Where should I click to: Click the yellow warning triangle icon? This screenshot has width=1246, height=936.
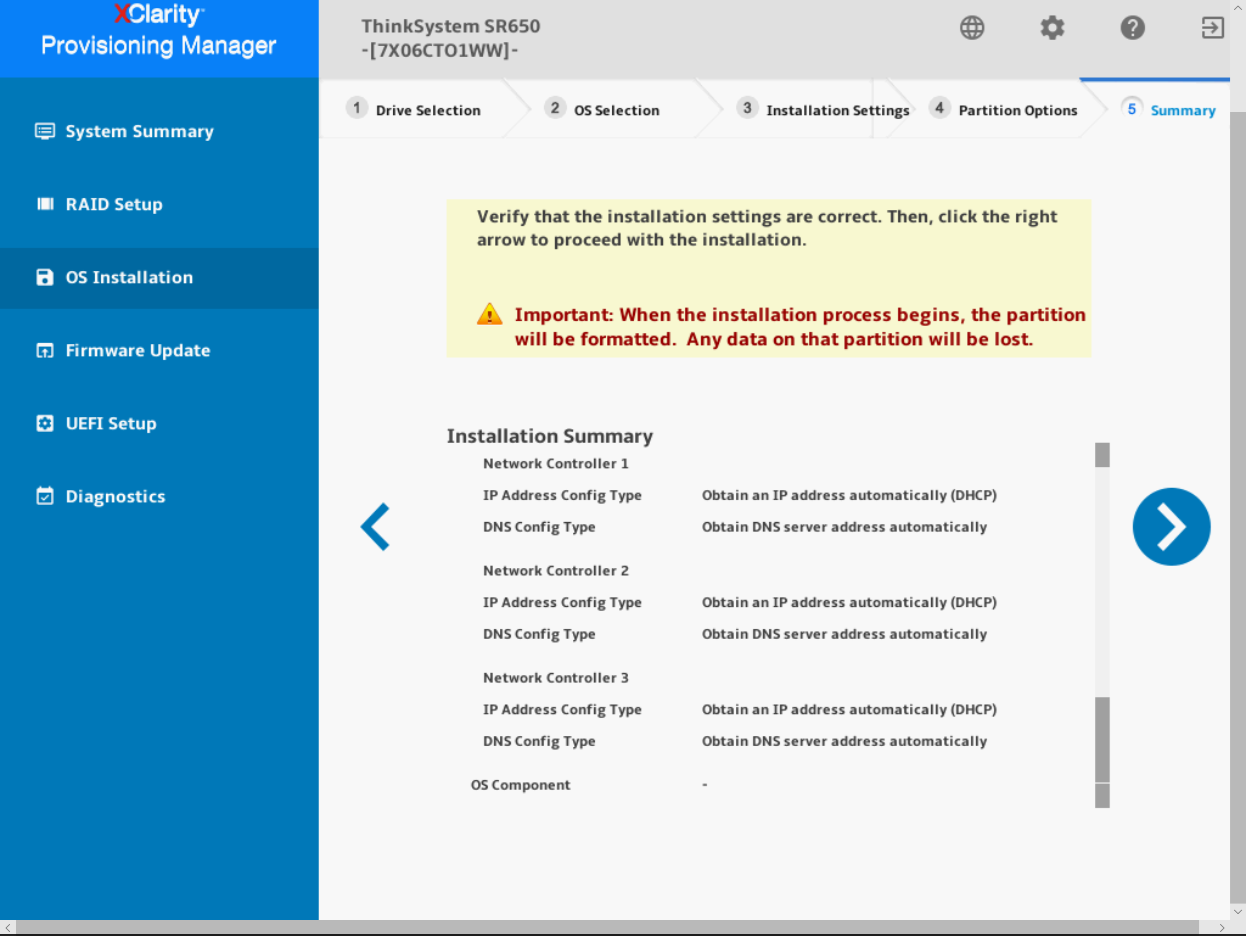(x=489, y=314)
